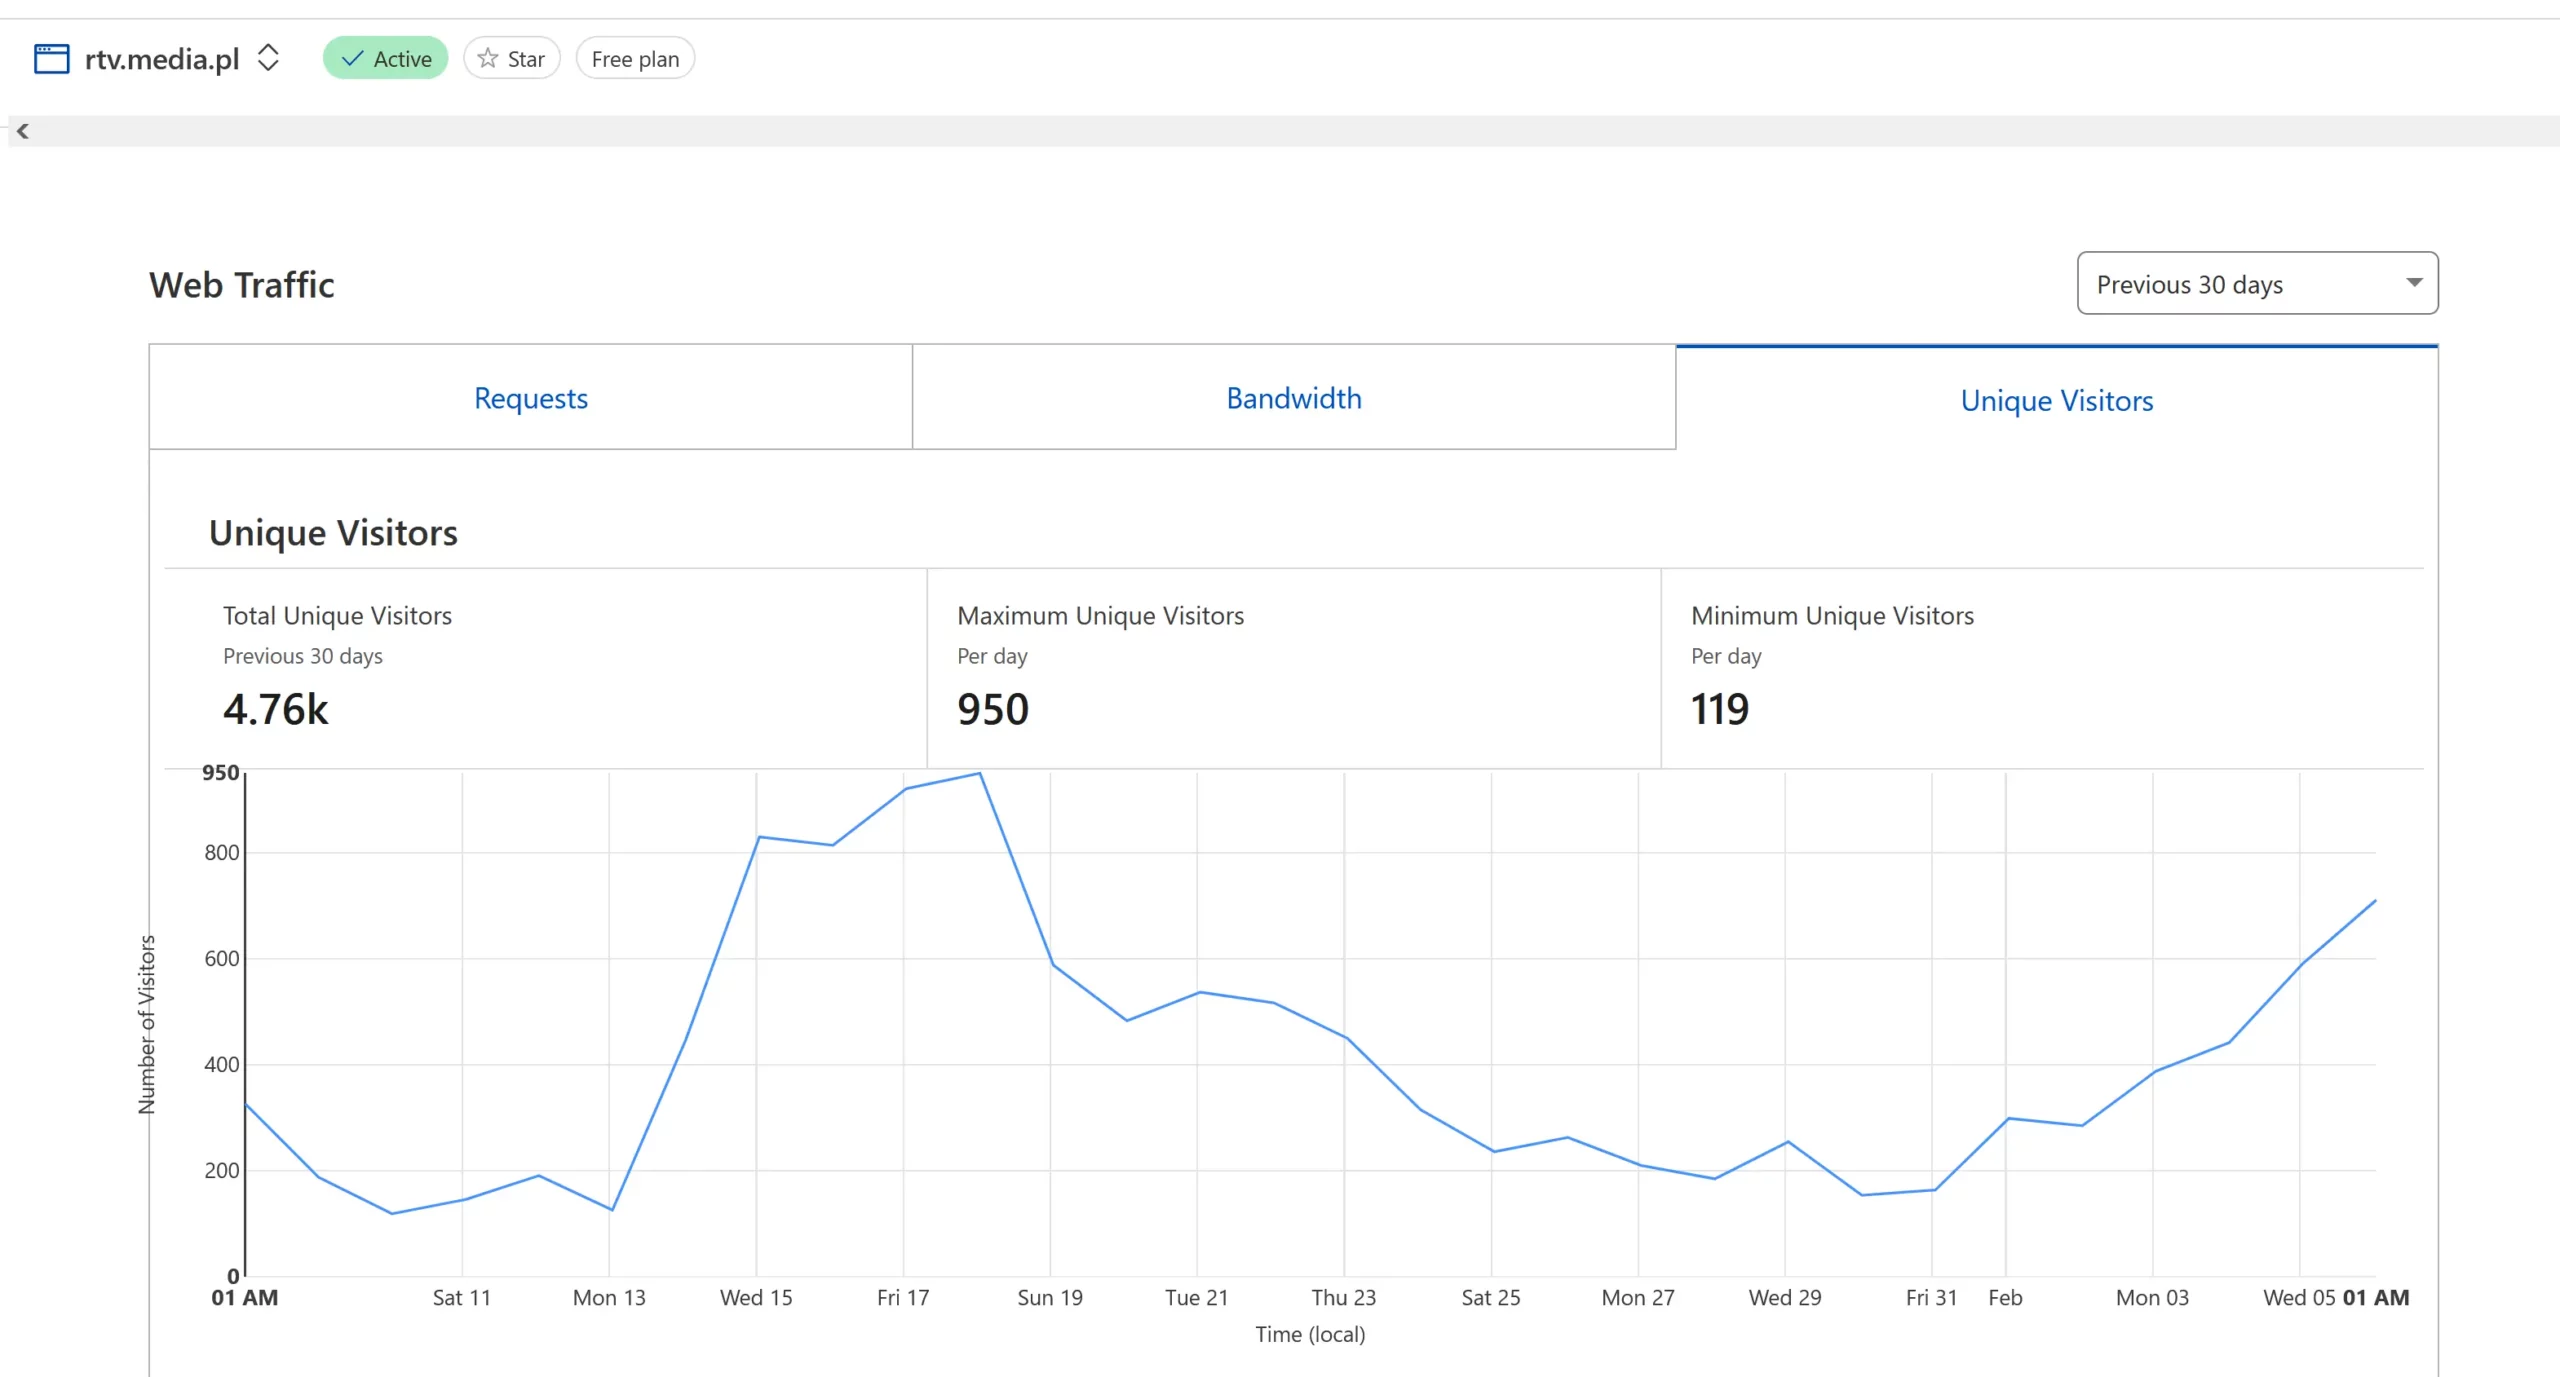Switch to the Requests tab

pos(530,398)
